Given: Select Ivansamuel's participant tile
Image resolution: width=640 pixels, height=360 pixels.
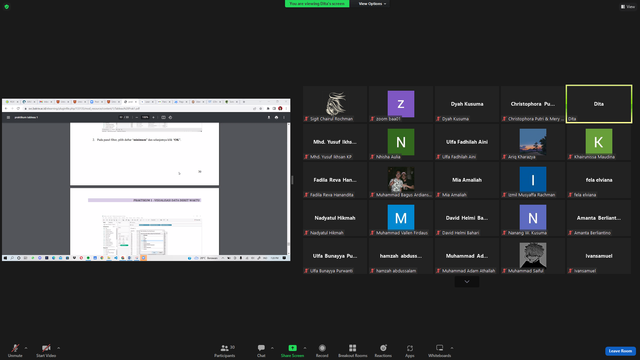Looking at the screenshot, I should (599, 256).
